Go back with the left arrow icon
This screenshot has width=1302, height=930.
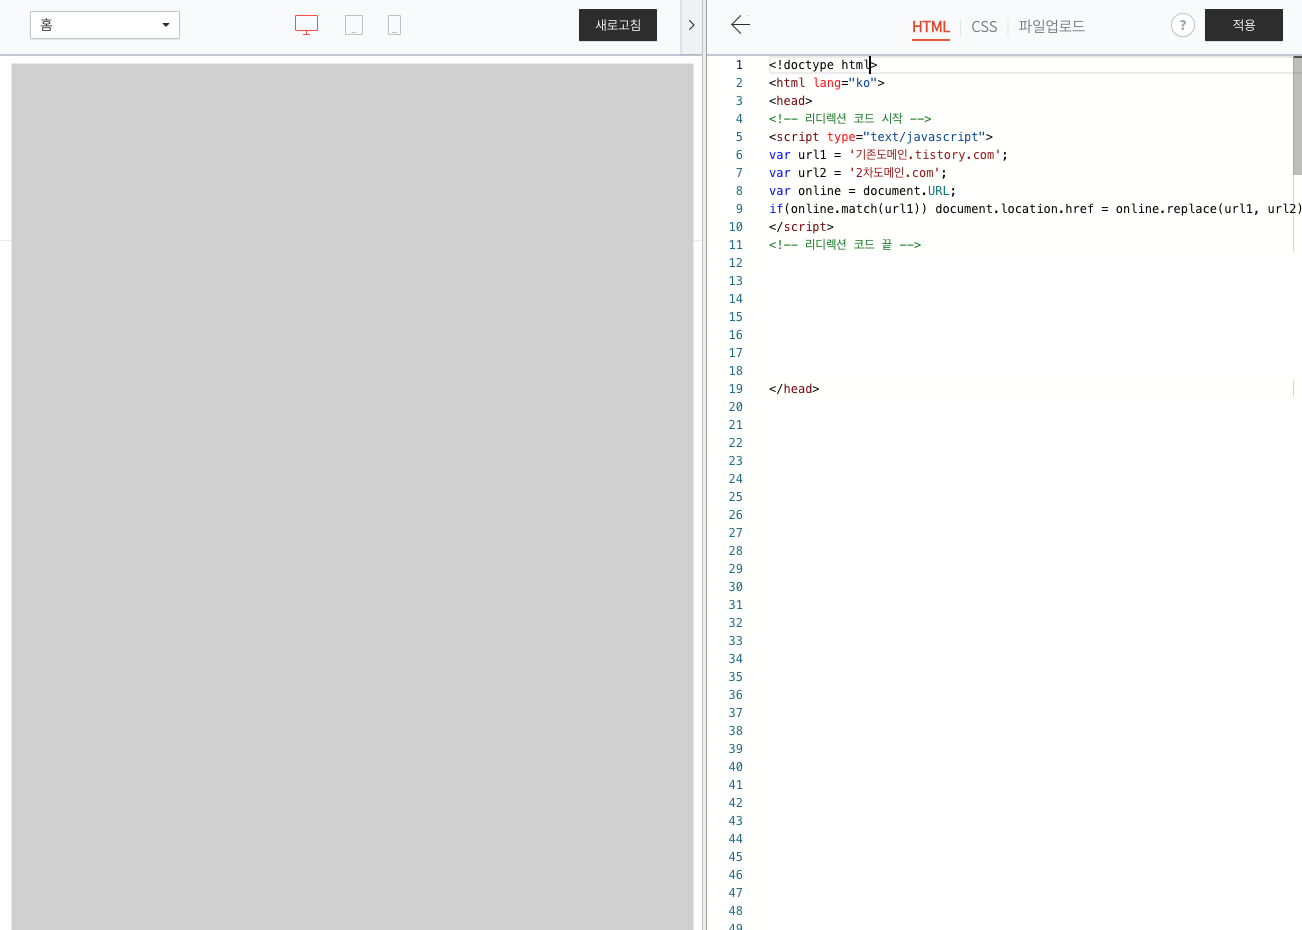(740, 25)
